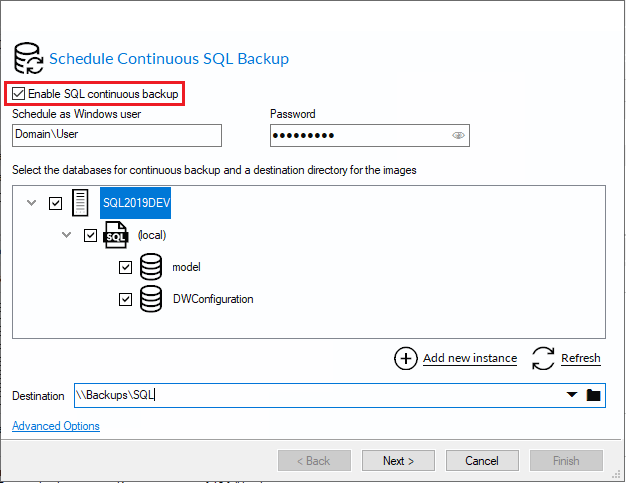The width and height of the screenshot is (626, 483).
Task: Click the Schedule Continuous SQL Backup header icon
Action: pyautogui.click(x=27, y=58)
